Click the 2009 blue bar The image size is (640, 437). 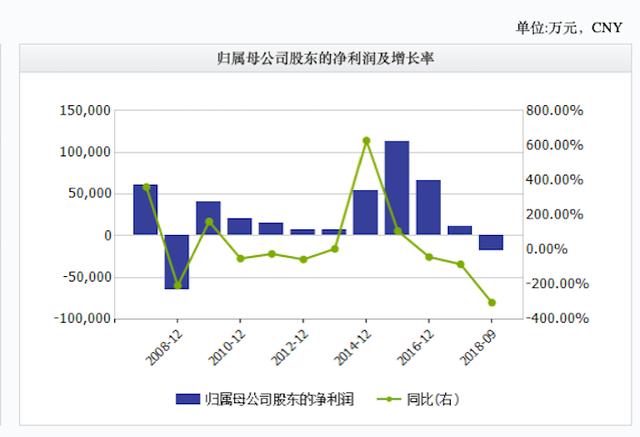click(x=208, y=218)
